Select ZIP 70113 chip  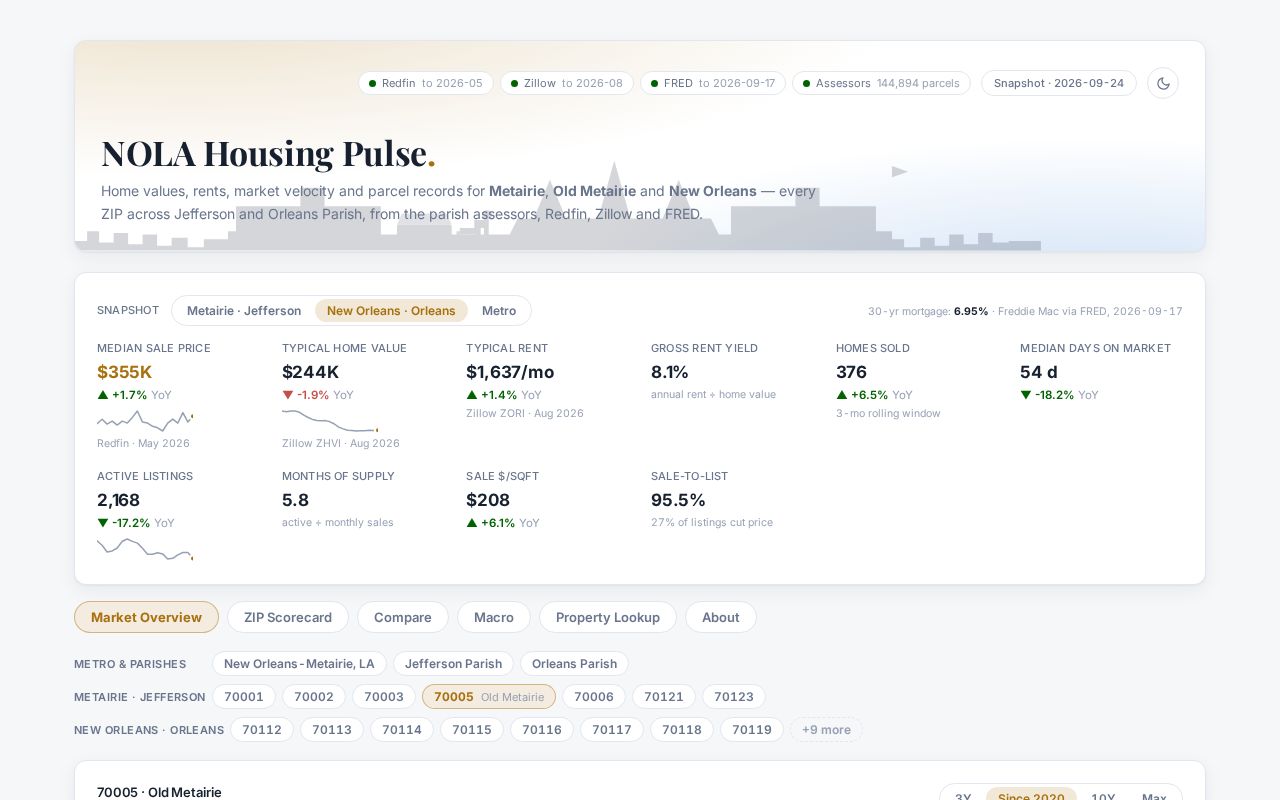pos(332,730)
